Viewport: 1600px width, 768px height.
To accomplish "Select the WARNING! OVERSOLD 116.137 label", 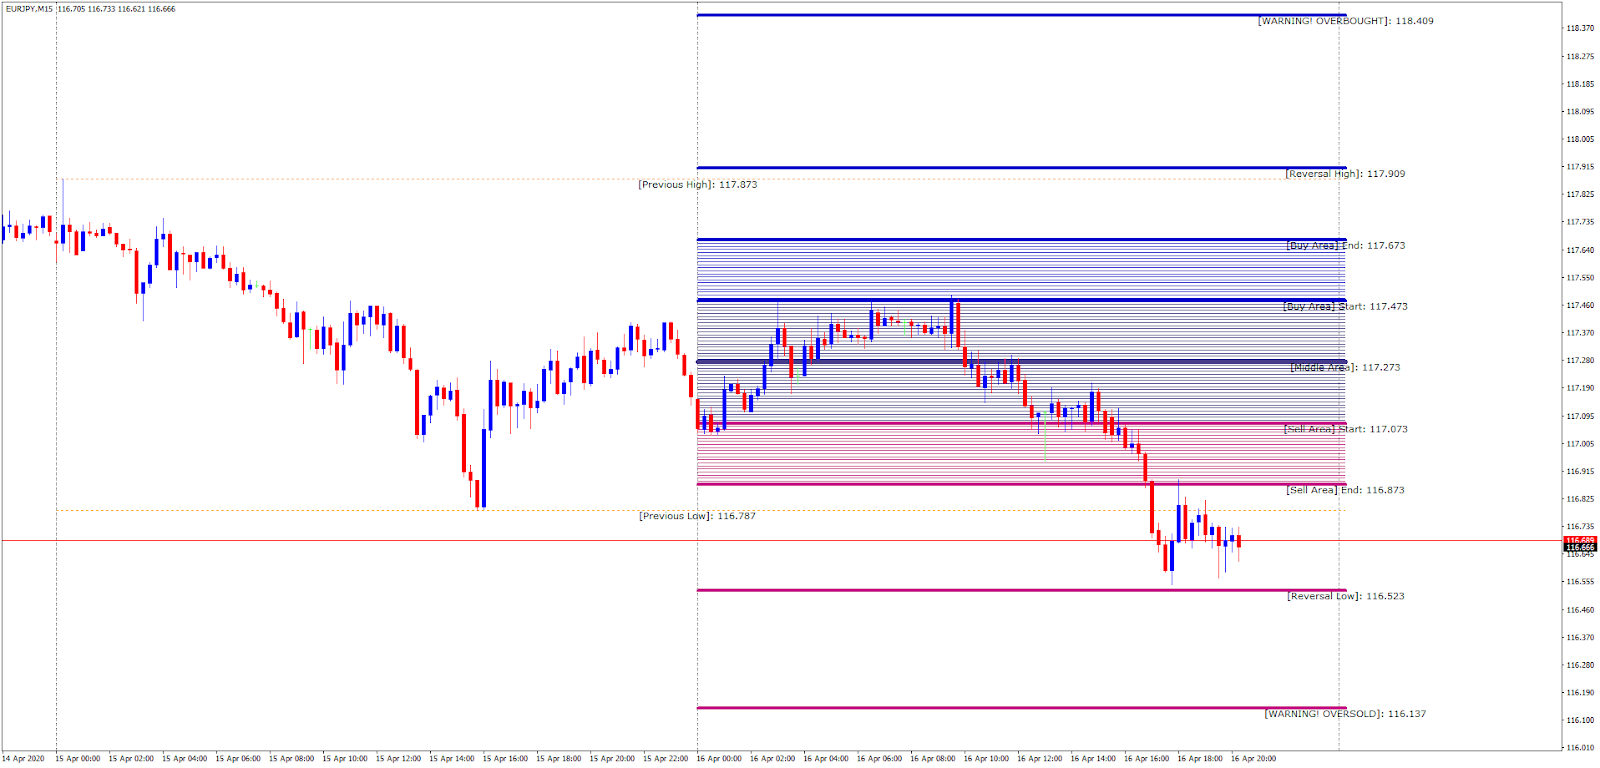I will pos(1345,715).
